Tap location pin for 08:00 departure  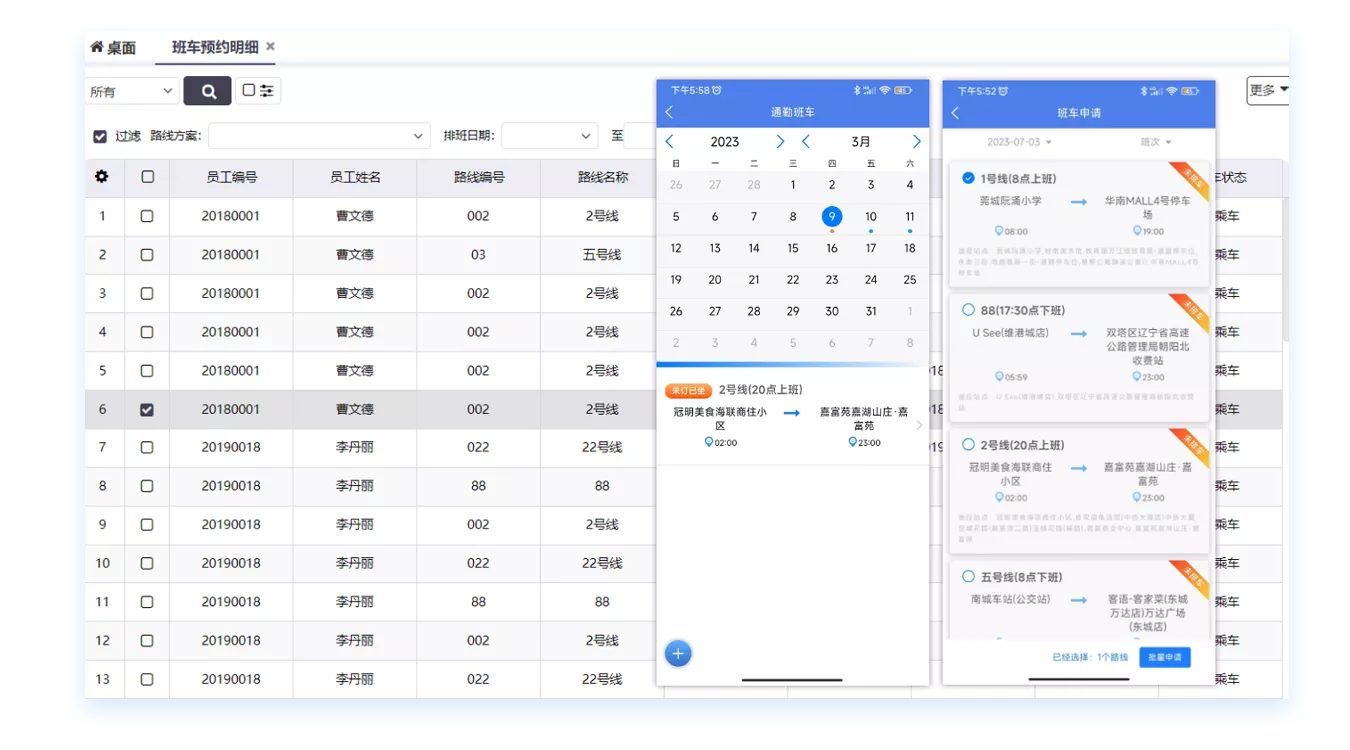tap(997, 231)
